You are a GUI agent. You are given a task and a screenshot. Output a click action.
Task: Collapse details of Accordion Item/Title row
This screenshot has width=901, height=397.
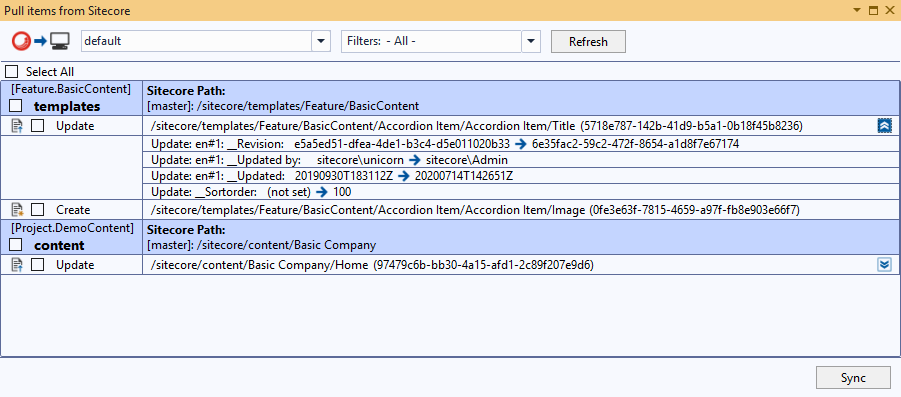pos(884,126)
